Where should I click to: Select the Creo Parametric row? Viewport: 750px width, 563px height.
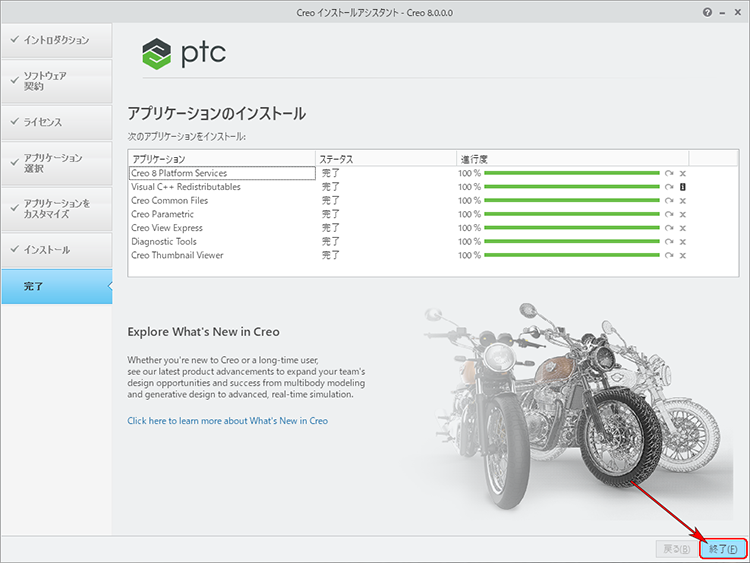coord(433,214)
